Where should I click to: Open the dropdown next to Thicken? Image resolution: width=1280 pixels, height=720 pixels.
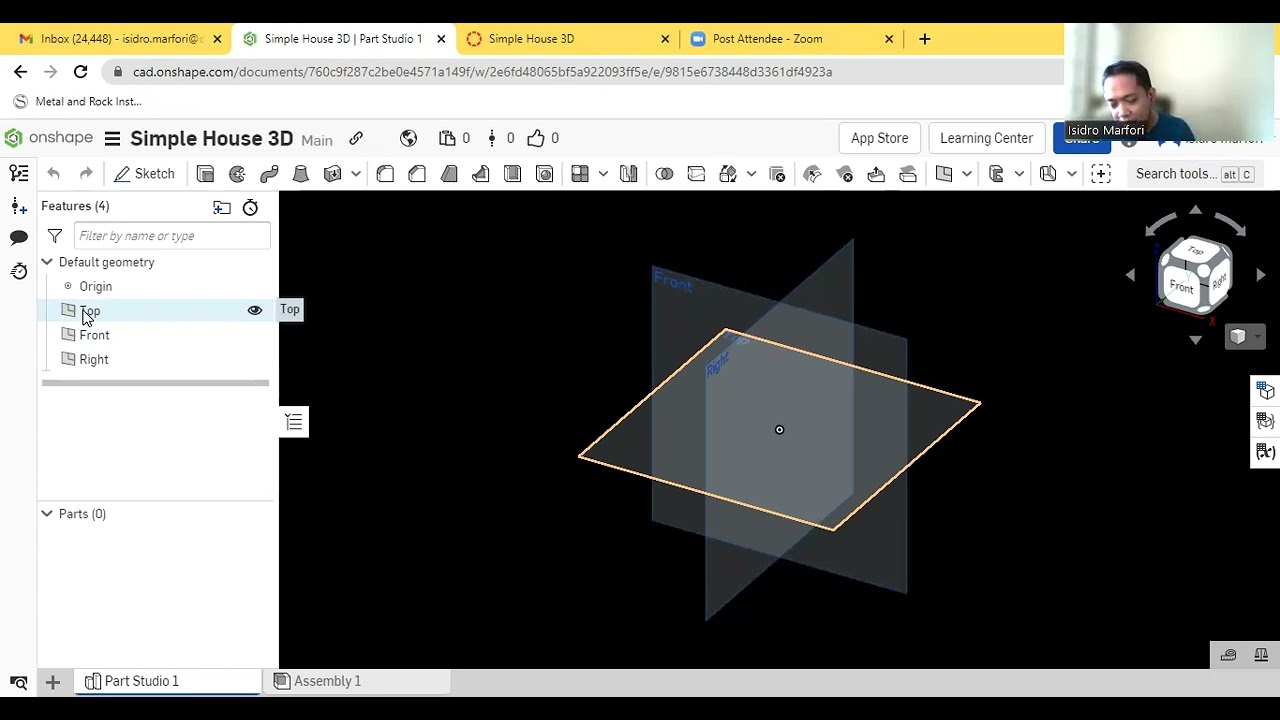coord(355,174)
